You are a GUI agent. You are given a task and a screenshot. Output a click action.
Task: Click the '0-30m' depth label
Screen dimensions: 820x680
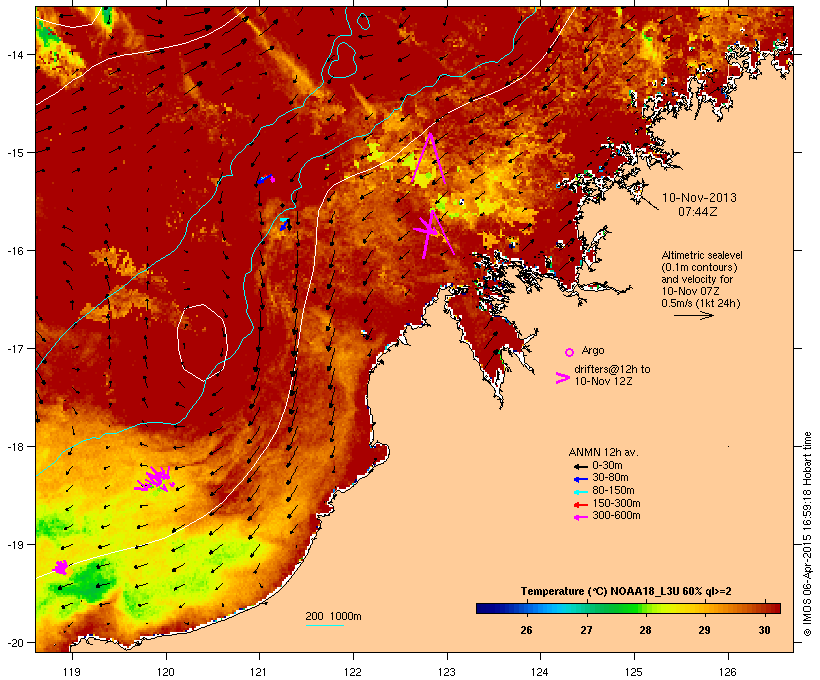click(x=607, y=466)
